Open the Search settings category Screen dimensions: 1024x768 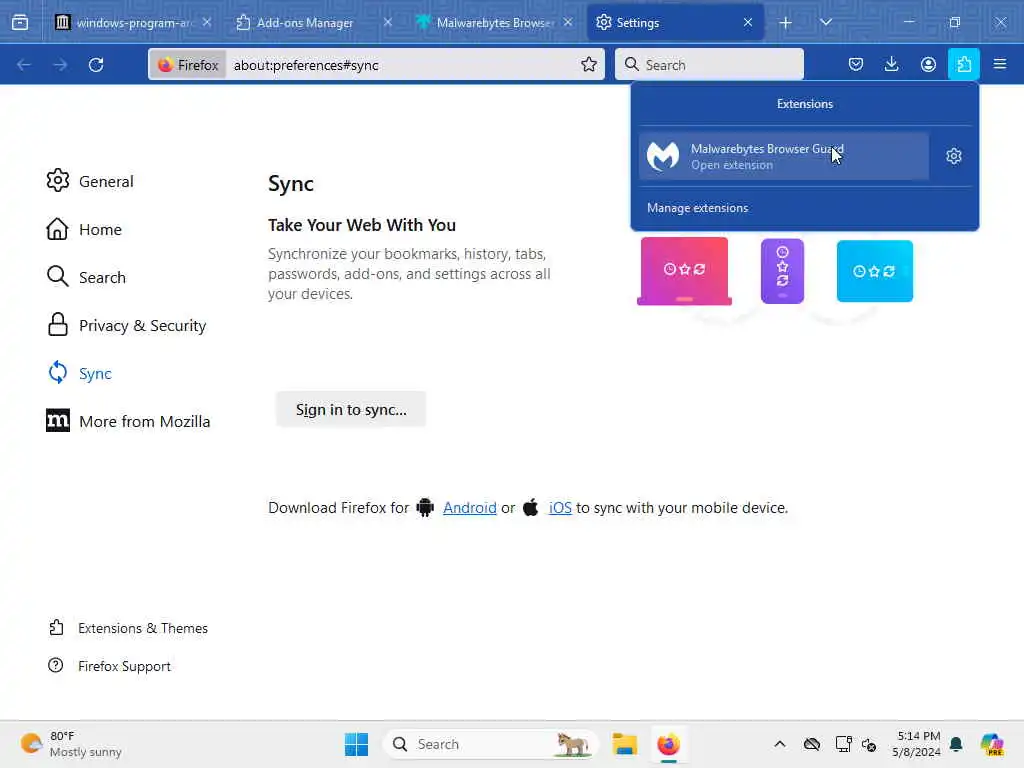click(x=86, y=277)
